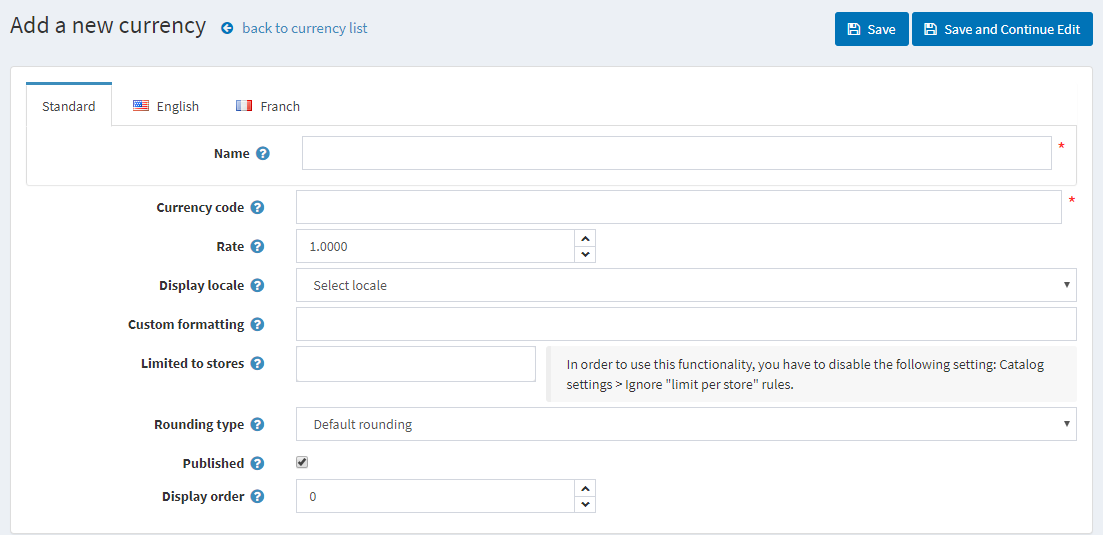Focus the Currency code text field
Screen dimensions: 1103x535
point(678,207)
